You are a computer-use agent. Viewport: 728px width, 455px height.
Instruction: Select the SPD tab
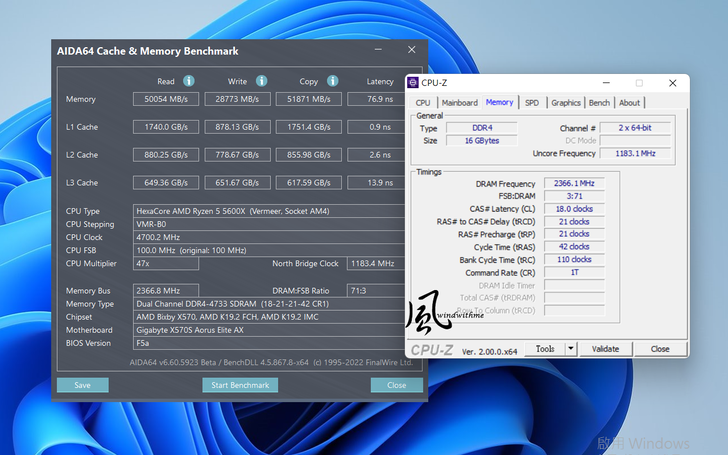coord(532,103)
